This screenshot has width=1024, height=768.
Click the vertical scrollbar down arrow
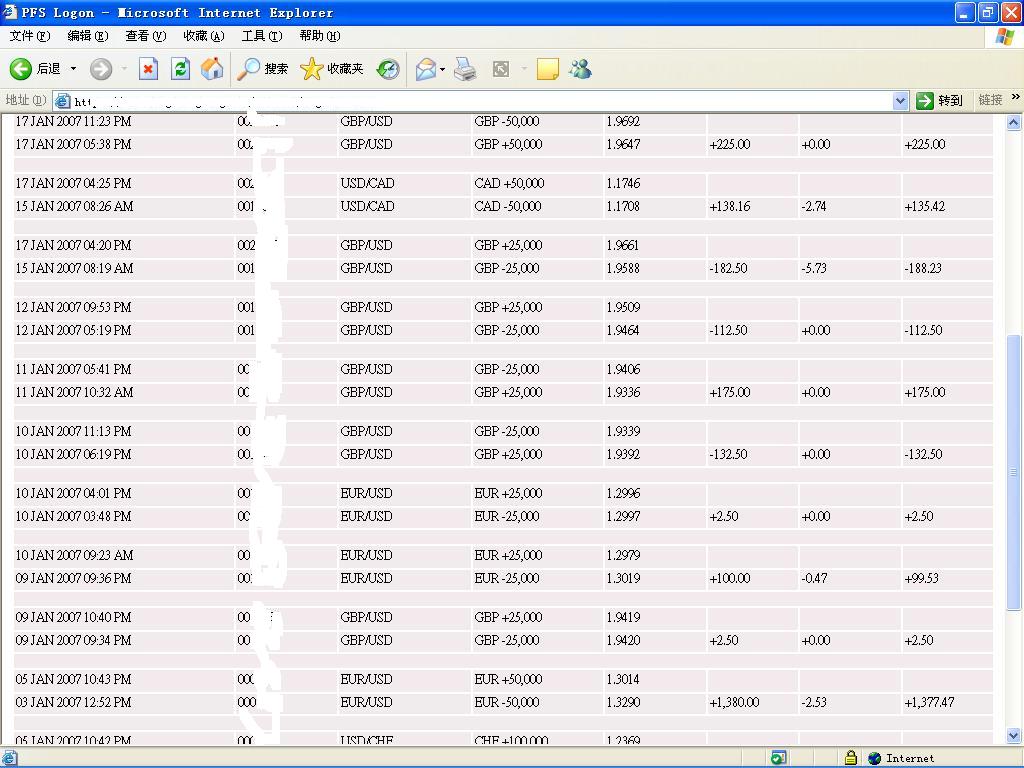click(1013, 735)
